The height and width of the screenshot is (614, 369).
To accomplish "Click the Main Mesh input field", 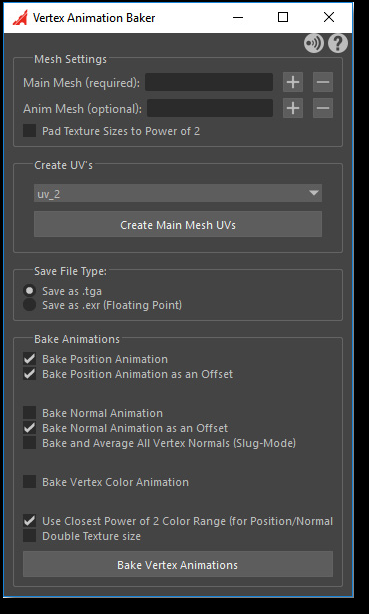I will coord(209,82).
